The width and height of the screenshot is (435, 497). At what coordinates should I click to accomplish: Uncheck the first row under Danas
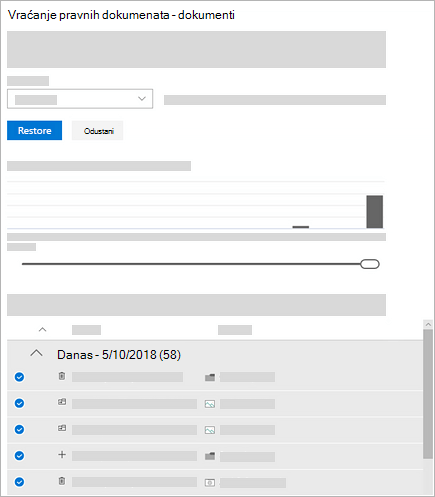point(19,377)
